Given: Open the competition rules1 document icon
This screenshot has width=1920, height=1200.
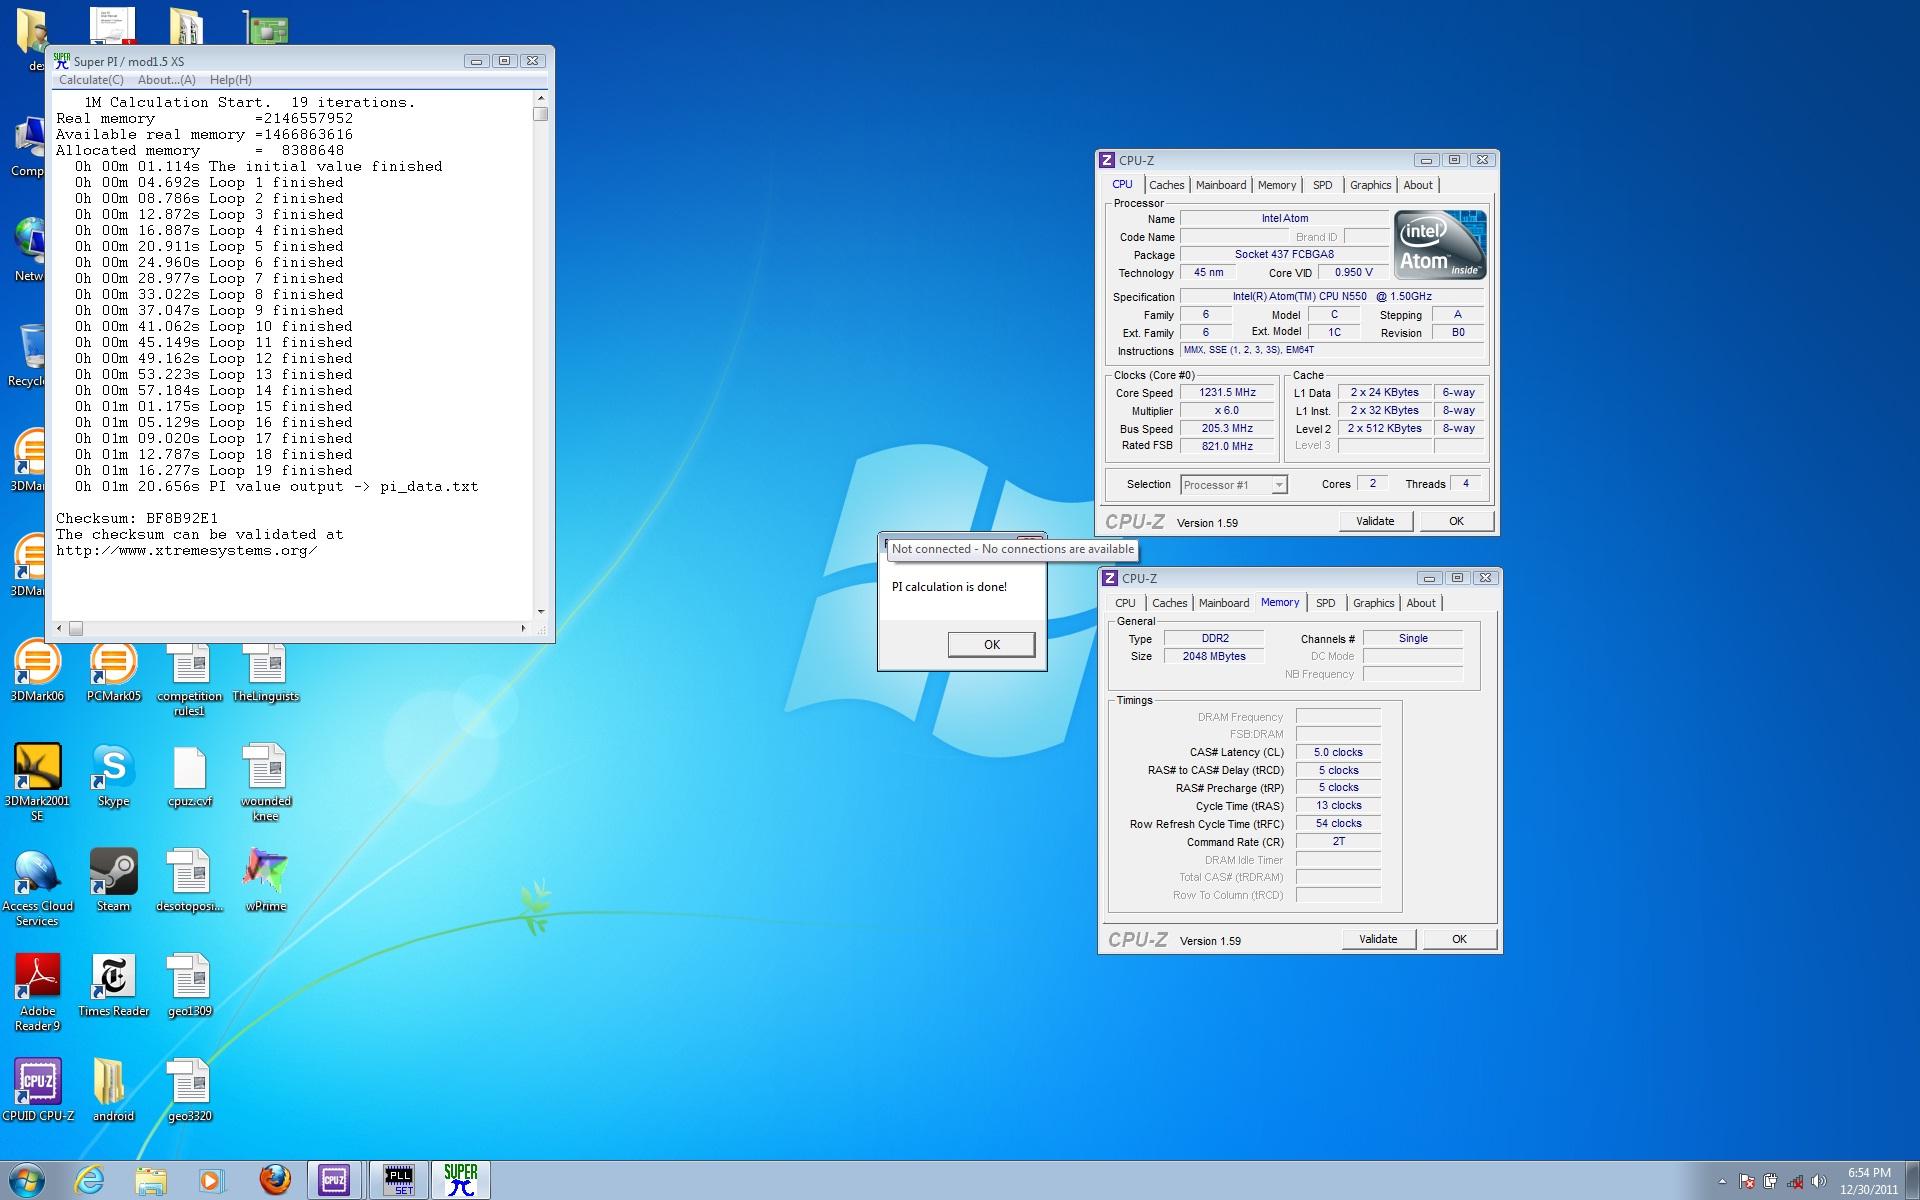Looking at the screenshot, I should click(189, 680).
